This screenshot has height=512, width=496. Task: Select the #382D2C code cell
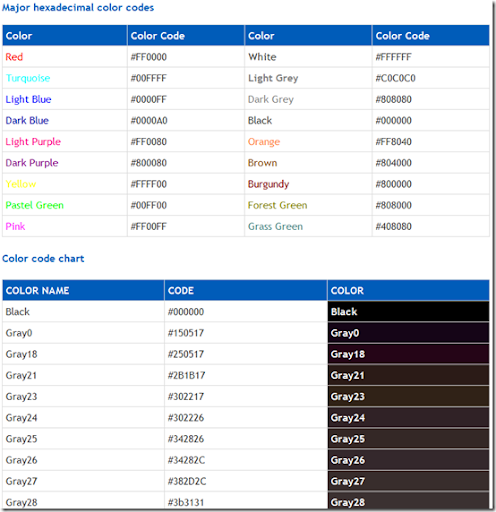[x=246, y=481]
